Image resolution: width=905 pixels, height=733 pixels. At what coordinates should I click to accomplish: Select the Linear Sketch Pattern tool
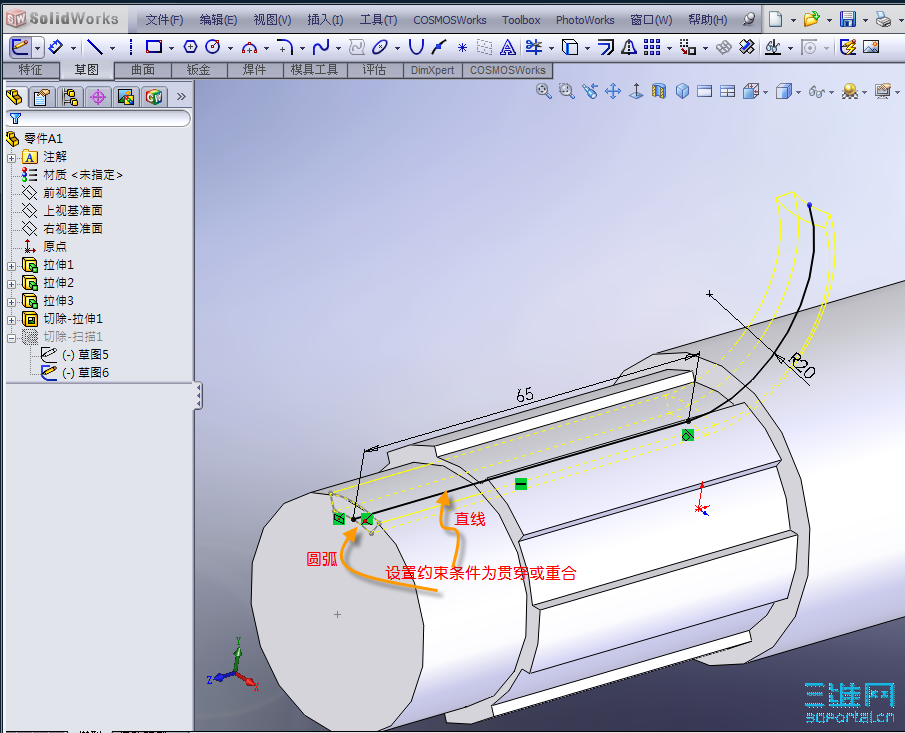pyautogui.click(x=652, y=47)
